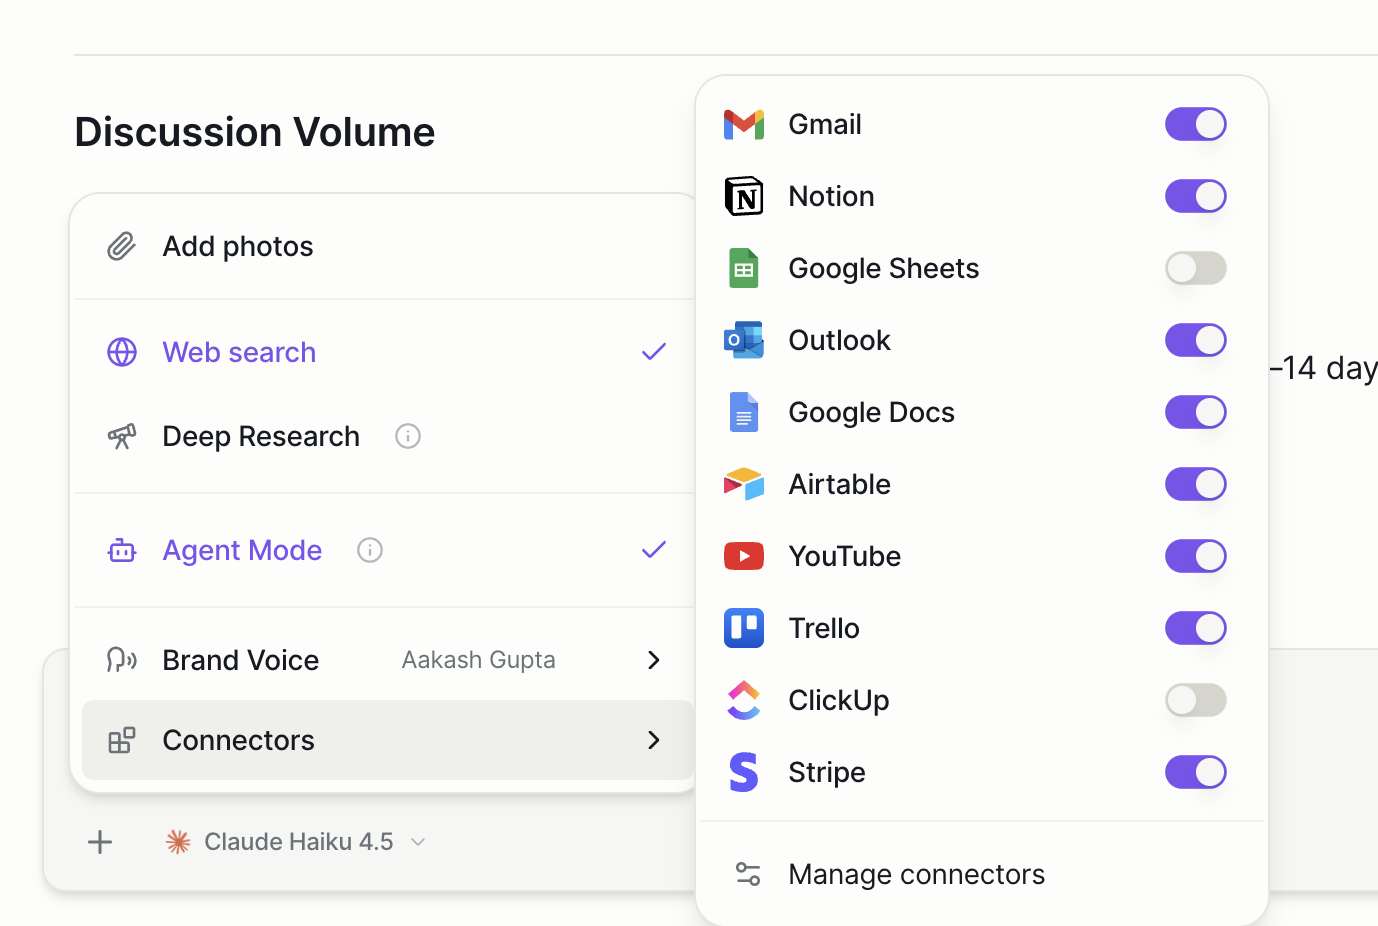Click the Trello board icon
The width and height of the screenshot is (1378, 926).
point(743,629)
